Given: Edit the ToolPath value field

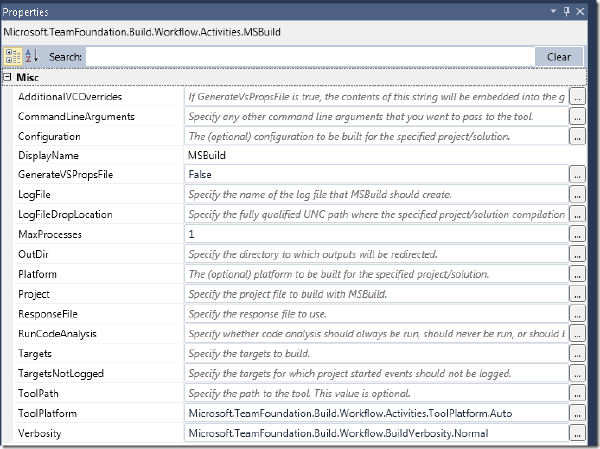Looking at the screenshot, I should [x=376, y=393].
